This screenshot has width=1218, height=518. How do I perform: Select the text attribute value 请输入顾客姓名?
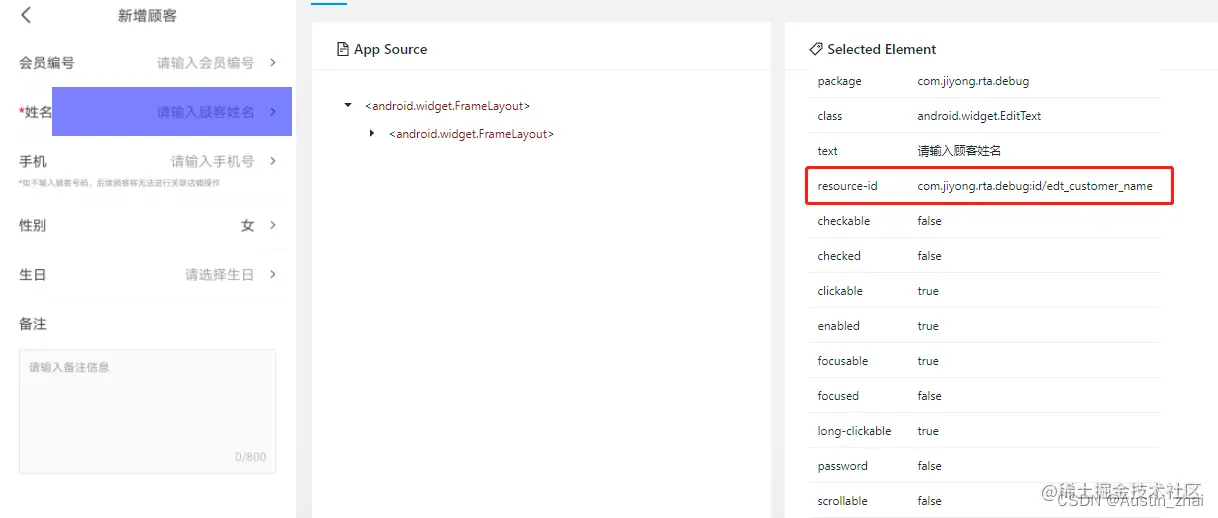959,151
